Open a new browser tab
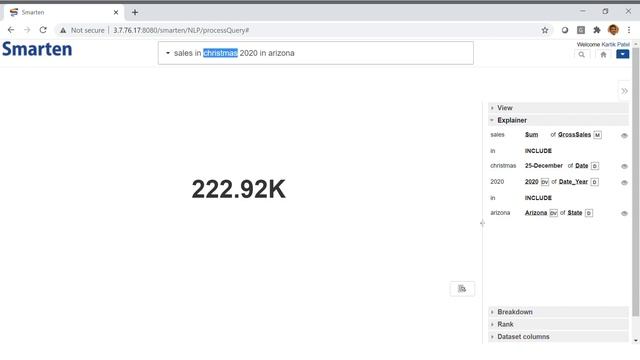The image size is (640, 360). click(x=135, y=12)
